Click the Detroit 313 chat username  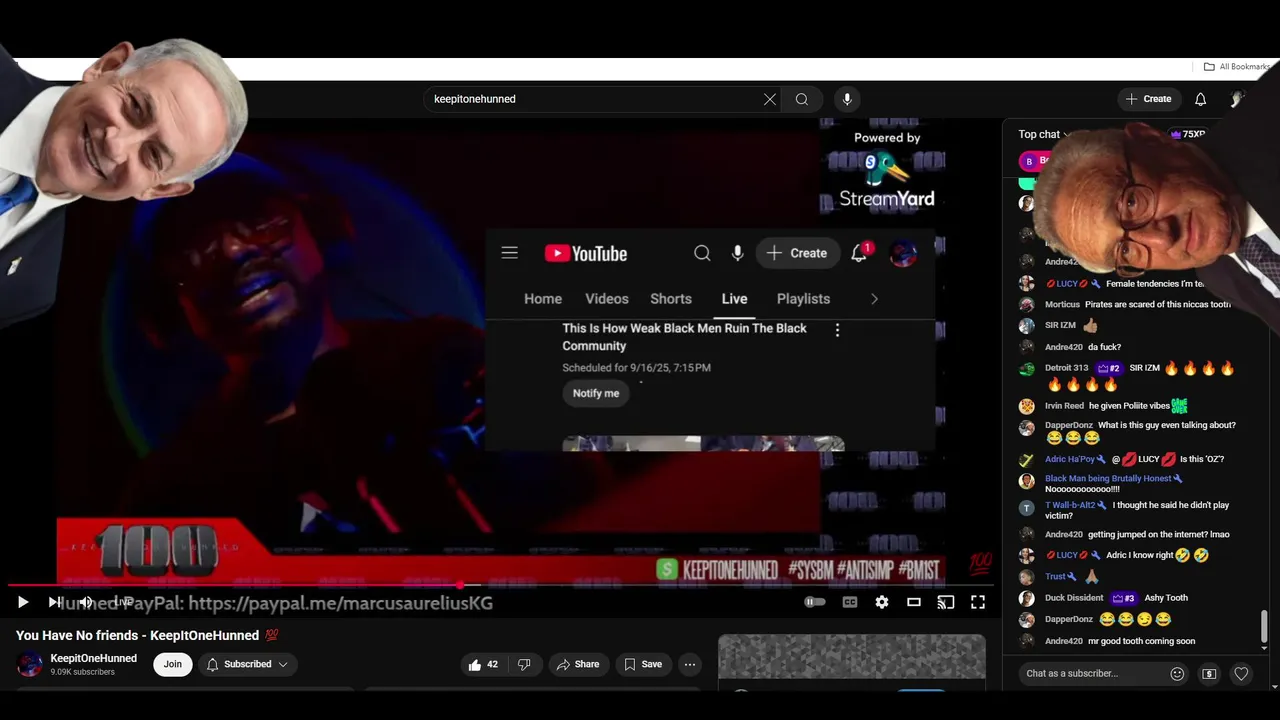1066,368
